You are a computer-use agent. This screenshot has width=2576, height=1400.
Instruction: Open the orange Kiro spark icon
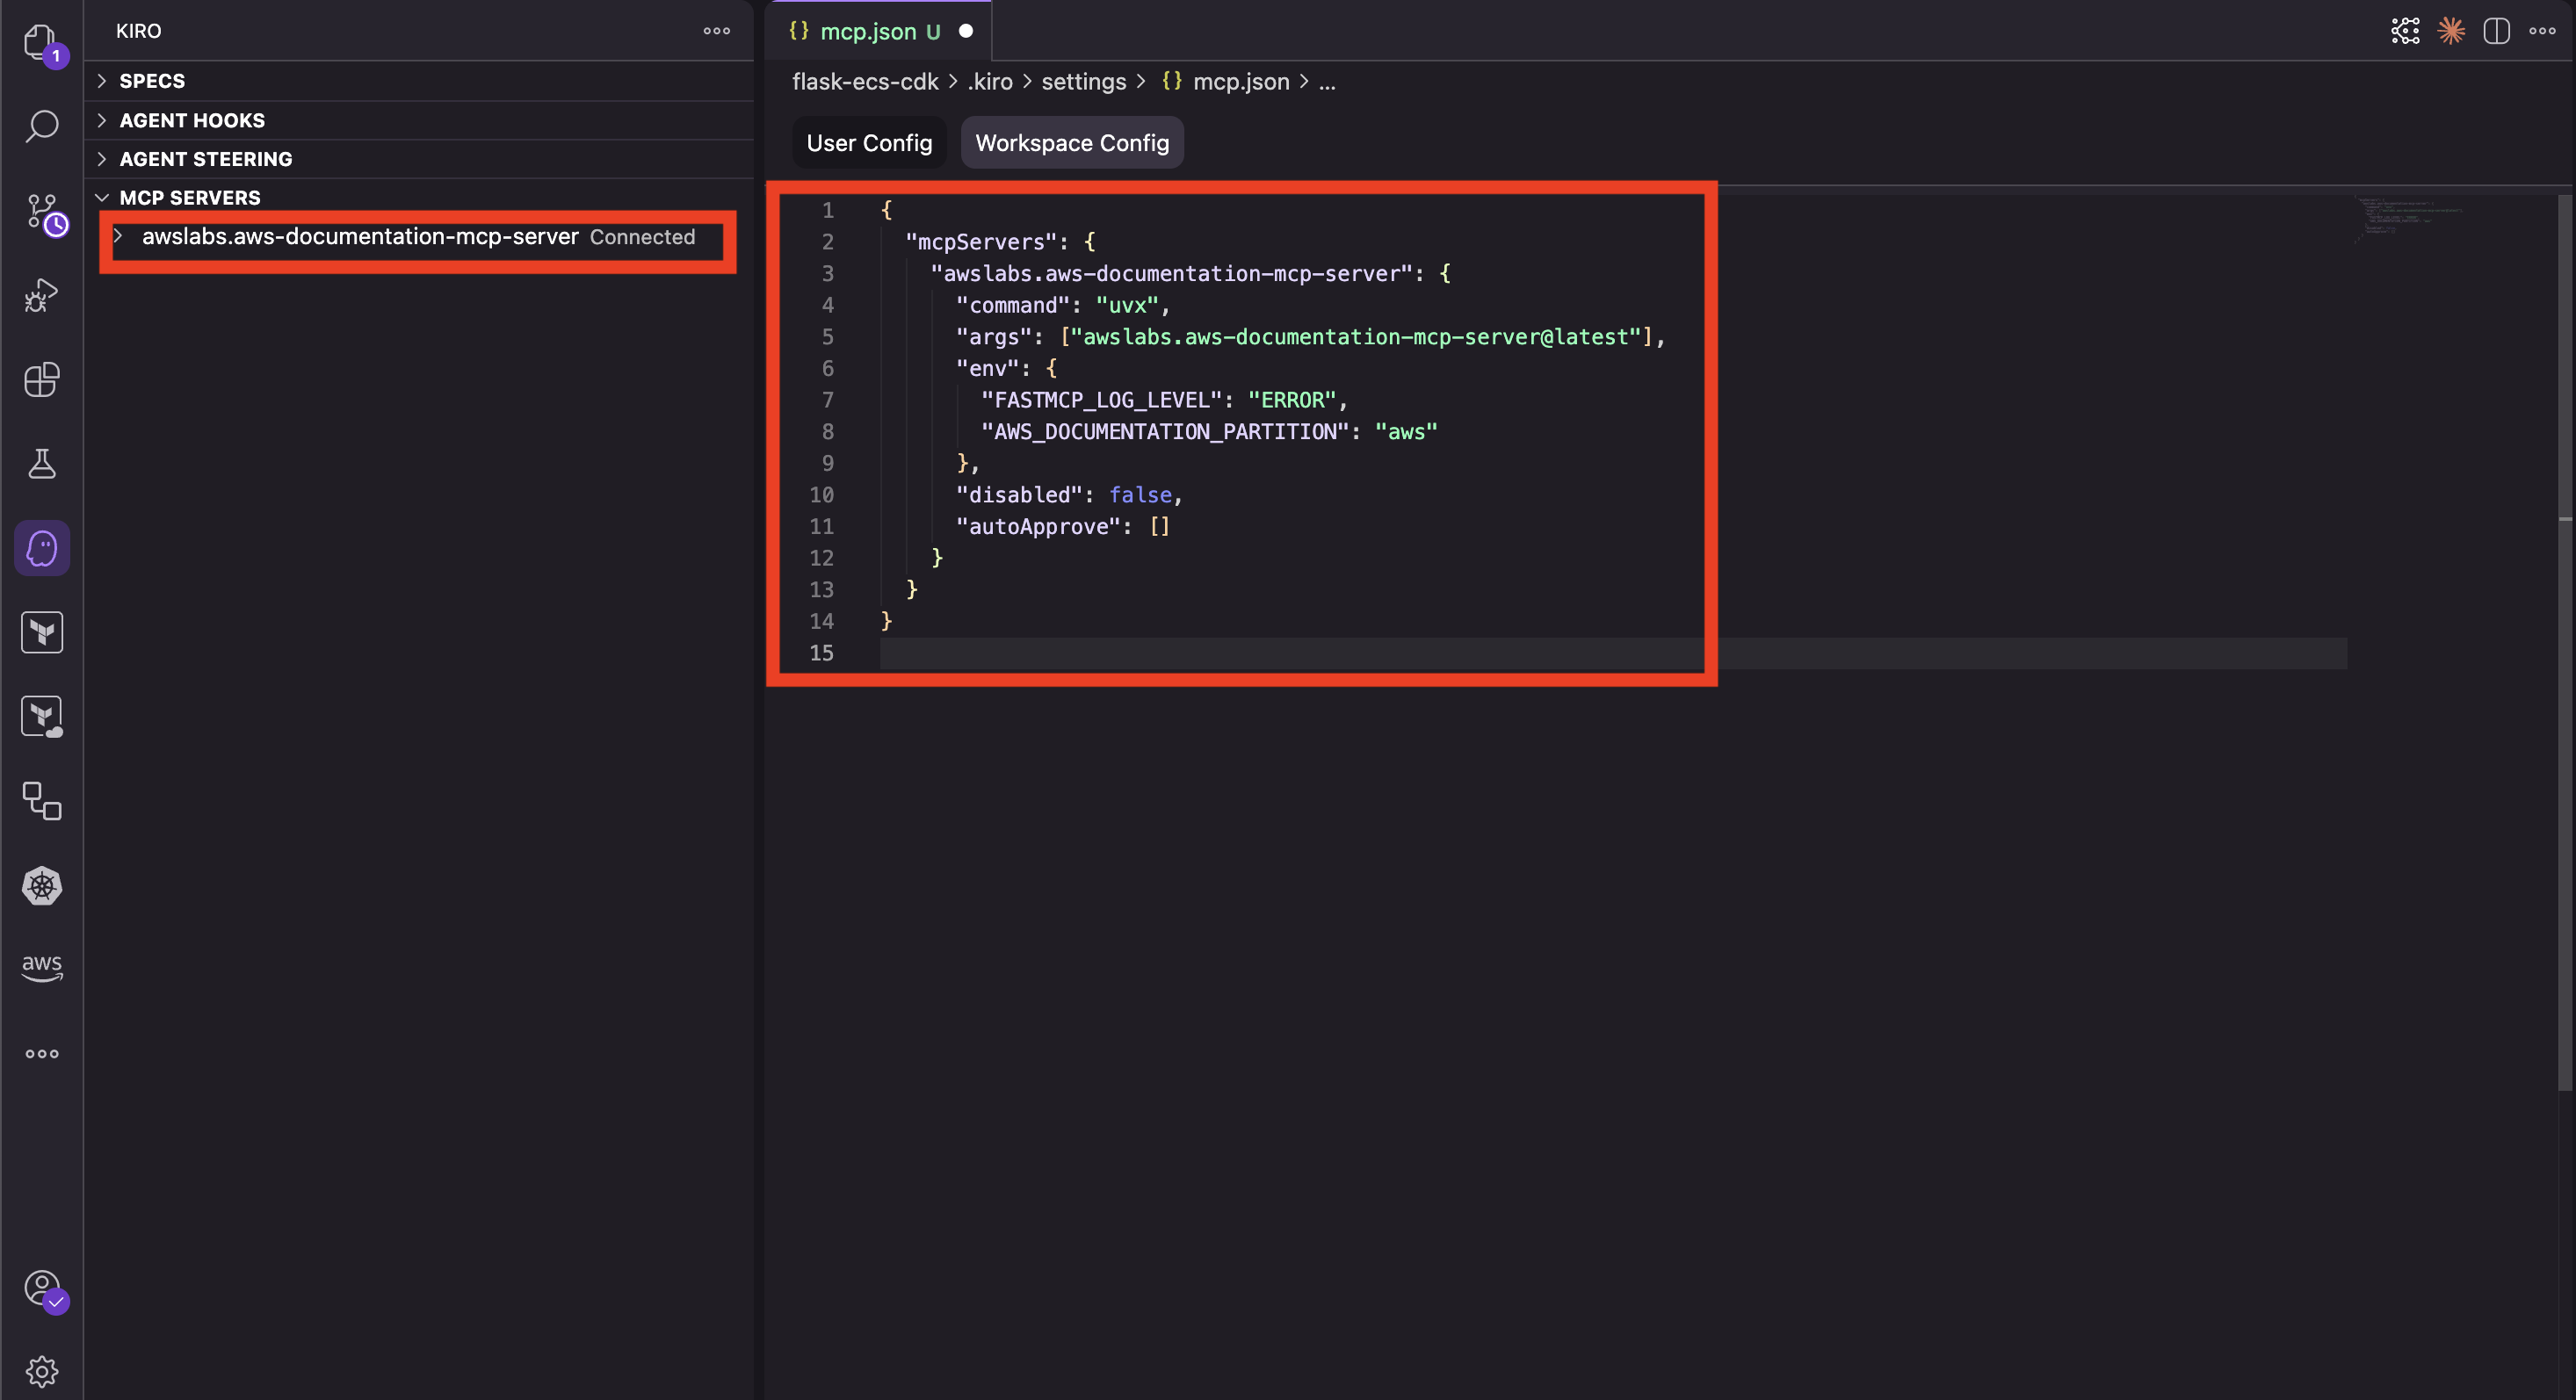[x=2450, y=31]
